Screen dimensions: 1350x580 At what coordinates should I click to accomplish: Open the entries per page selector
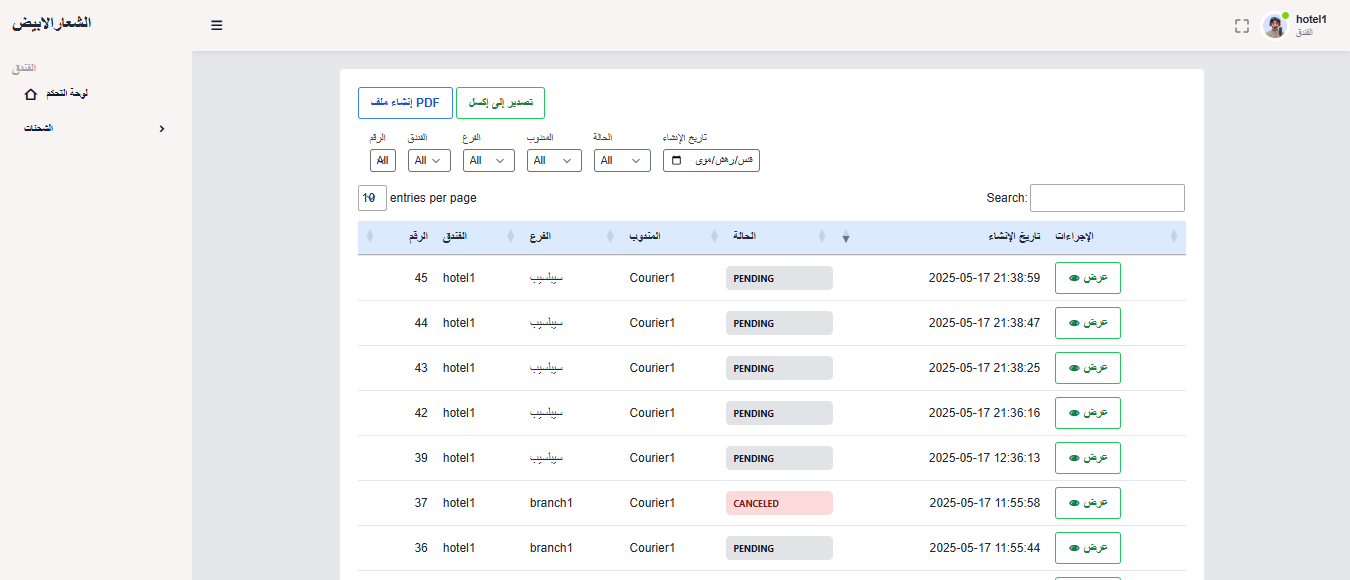point(372,198)
